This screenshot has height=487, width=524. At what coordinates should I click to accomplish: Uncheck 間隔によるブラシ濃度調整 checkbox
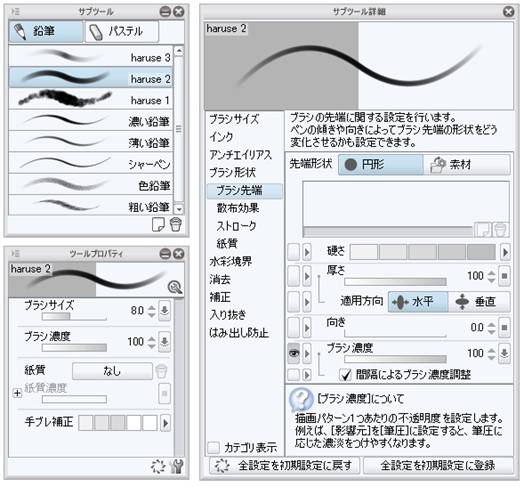click(x=345, y=375)
